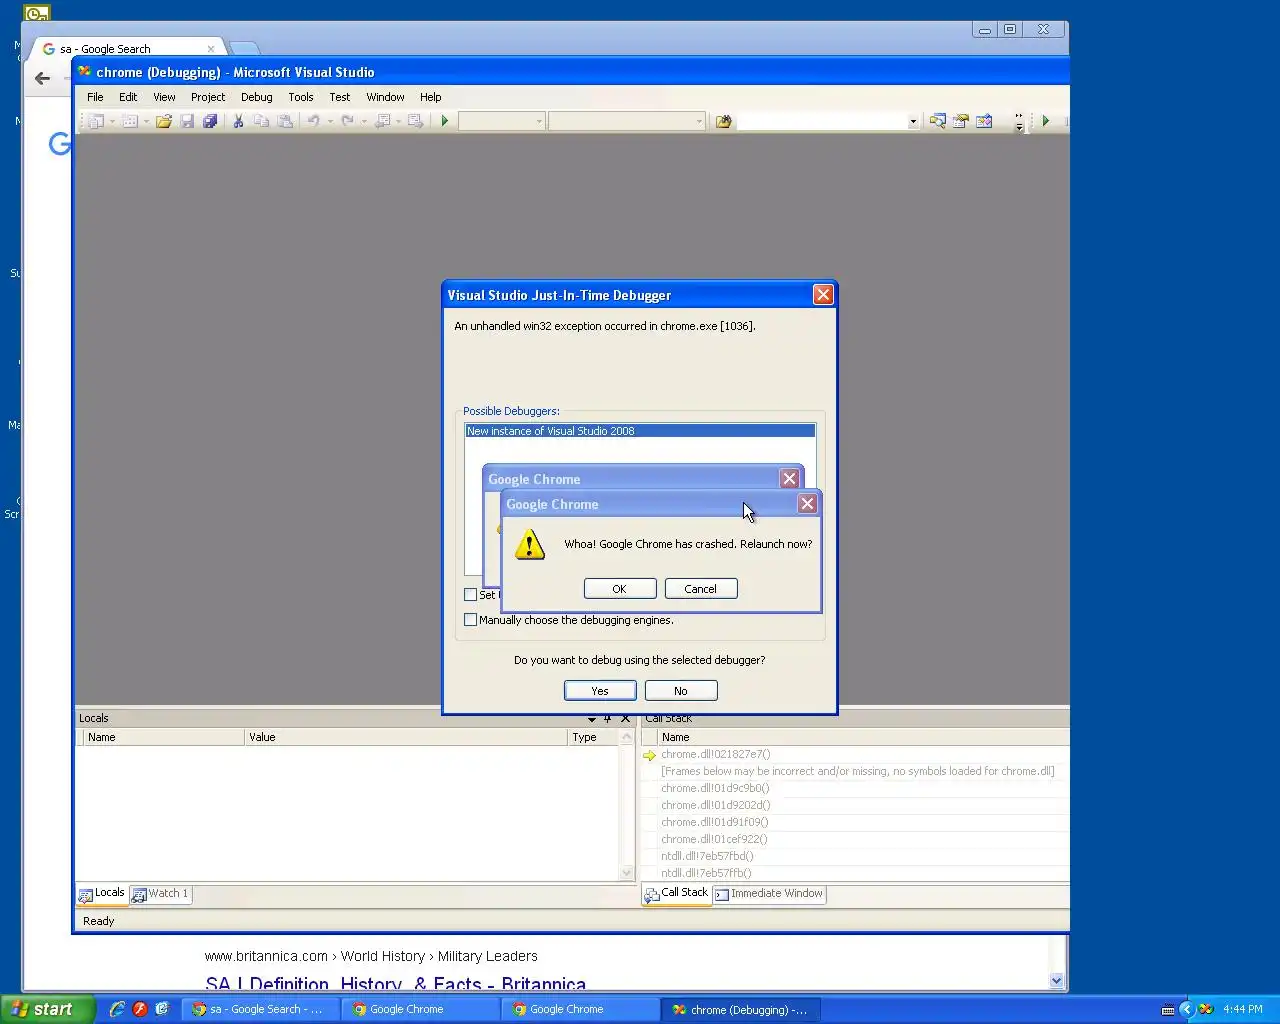
Task: Open the Find combo box dropdown arrow
Action: point(913,121)
